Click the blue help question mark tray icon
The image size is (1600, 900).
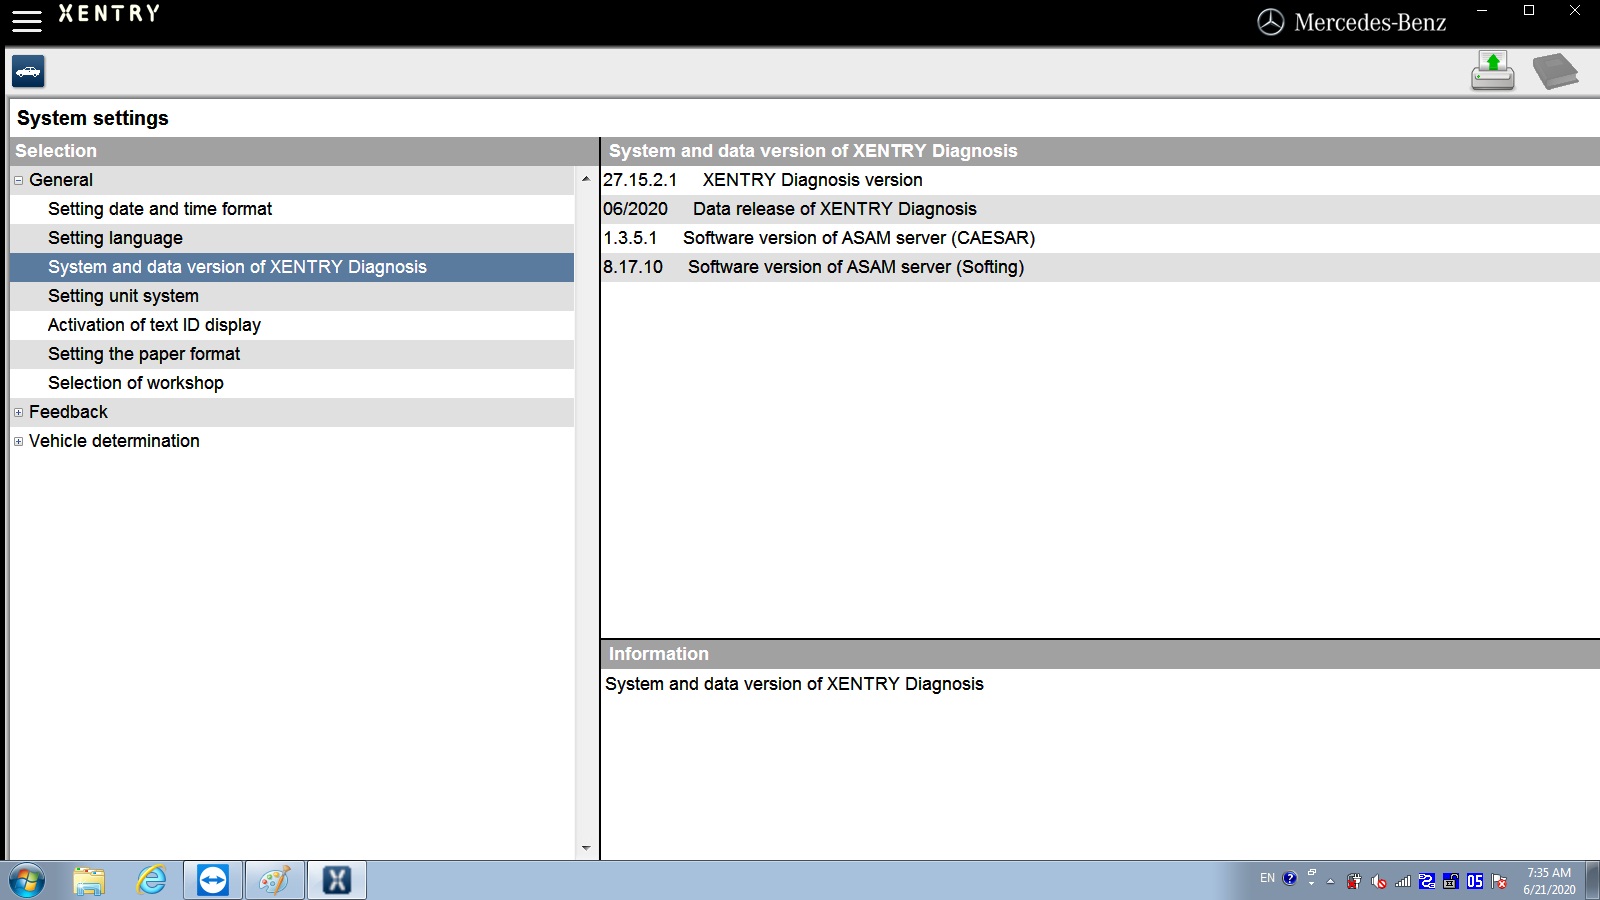1290,879
